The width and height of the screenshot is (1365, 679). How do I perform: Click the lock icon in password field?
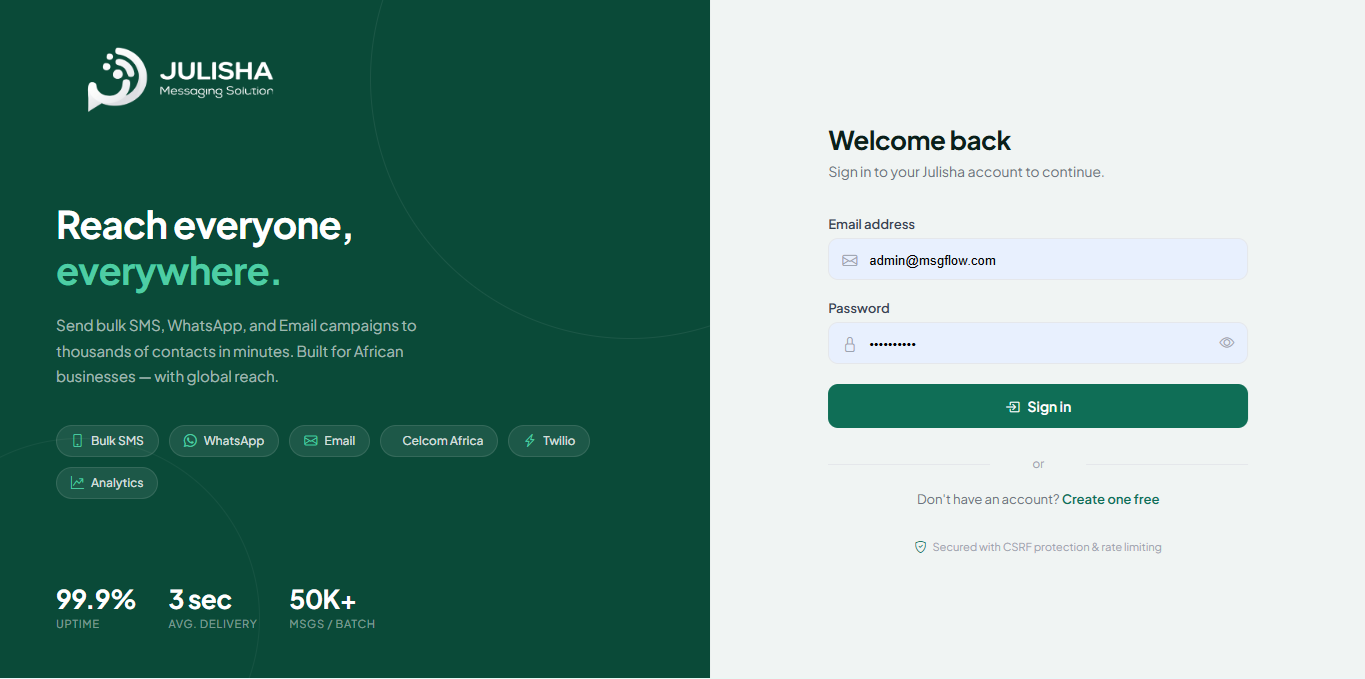[x=850, y=344]
